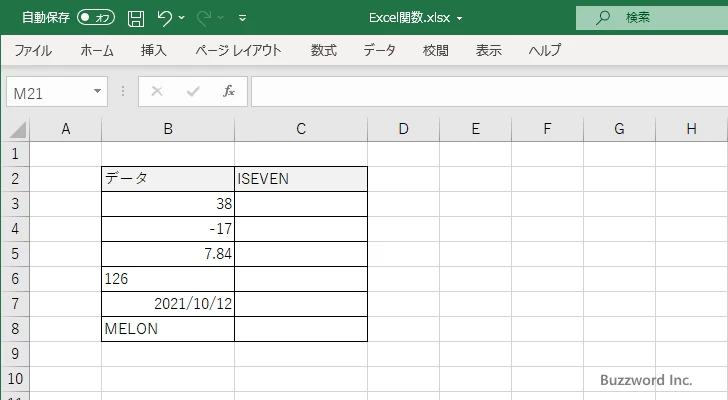Select empty ISEVEN cell next to 2021/10/12
The width and height of the screenshot is (728, 400).
point(301,304)
